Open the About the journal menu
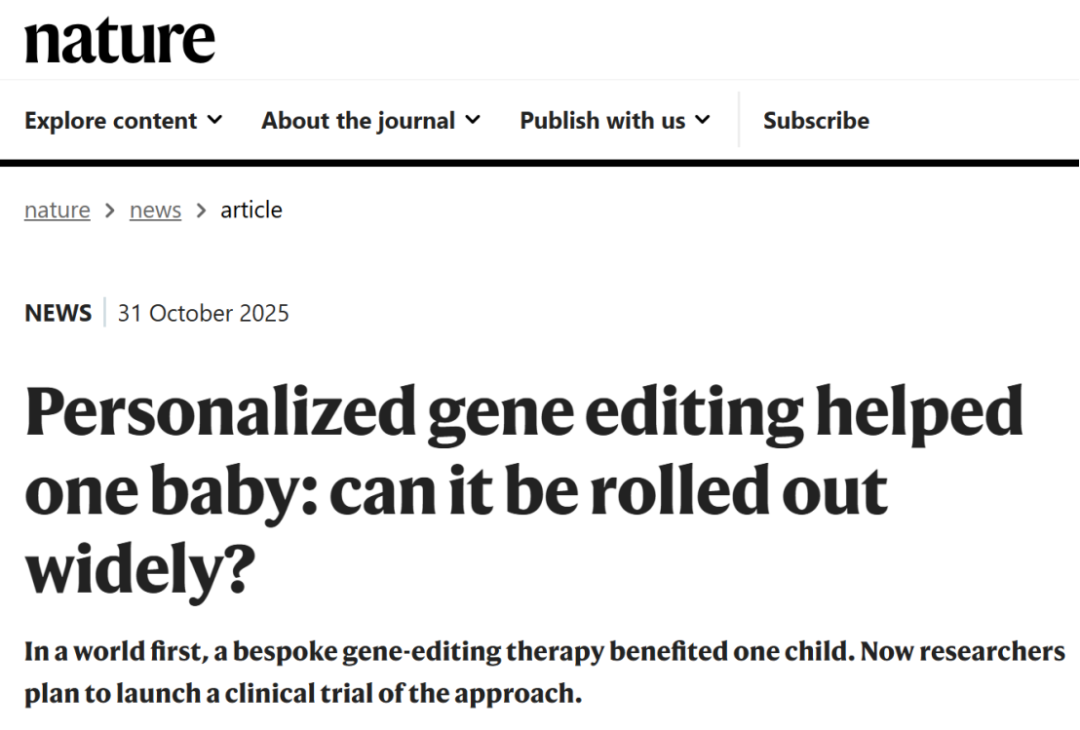 tap(358, 121)
